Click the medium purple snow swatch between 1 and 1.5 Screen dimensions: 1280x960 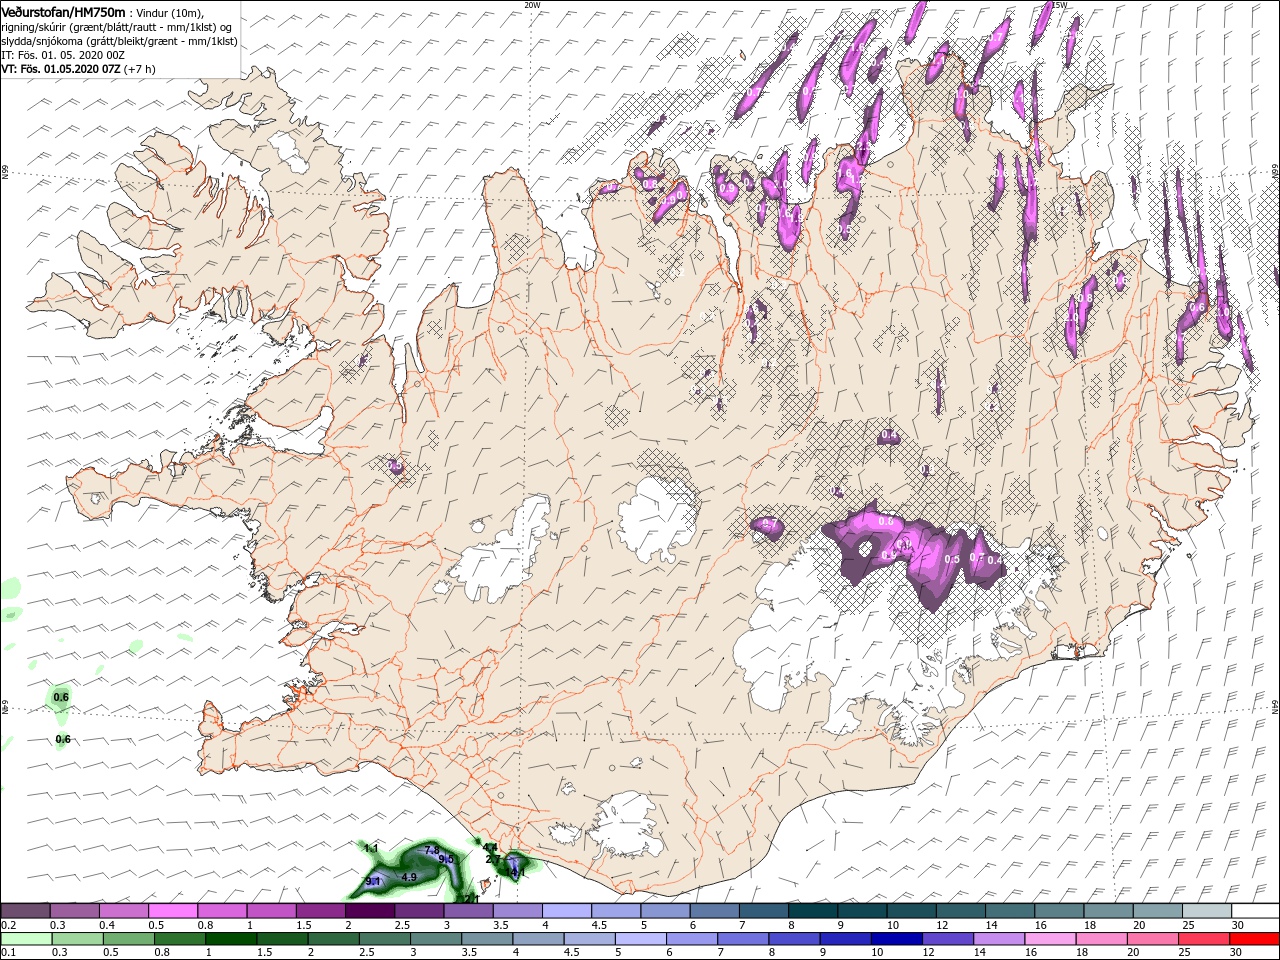pos(271,911)
